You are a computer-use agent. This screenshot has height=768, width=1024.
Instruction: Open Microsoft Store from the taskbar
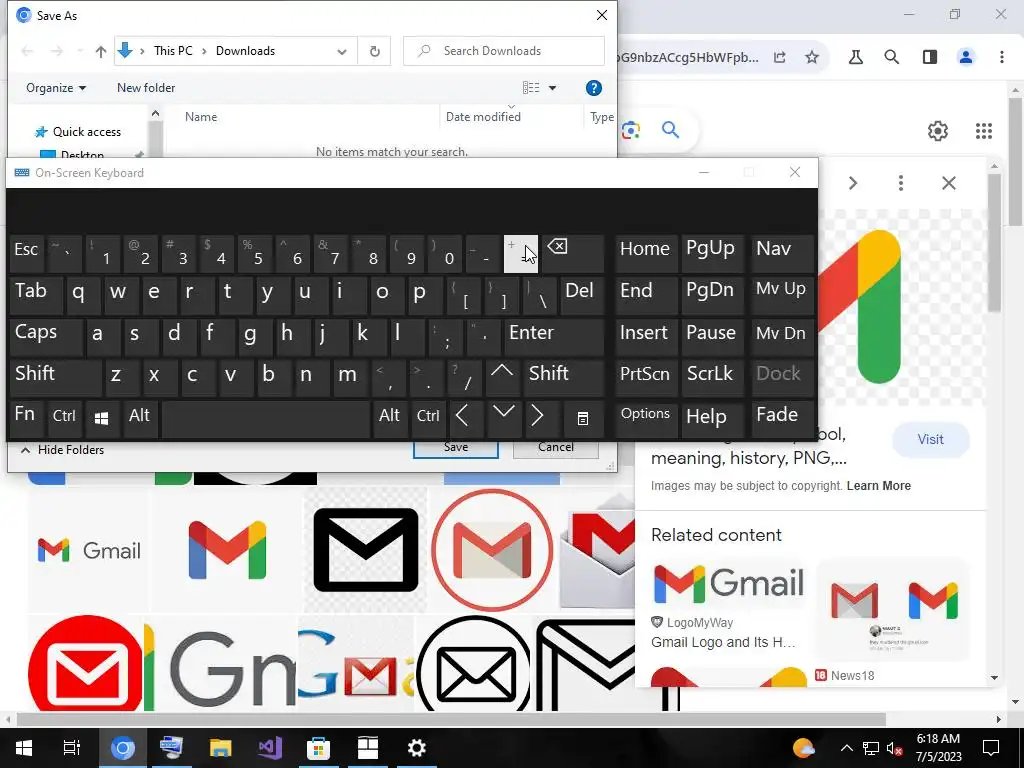pos(318,748)
